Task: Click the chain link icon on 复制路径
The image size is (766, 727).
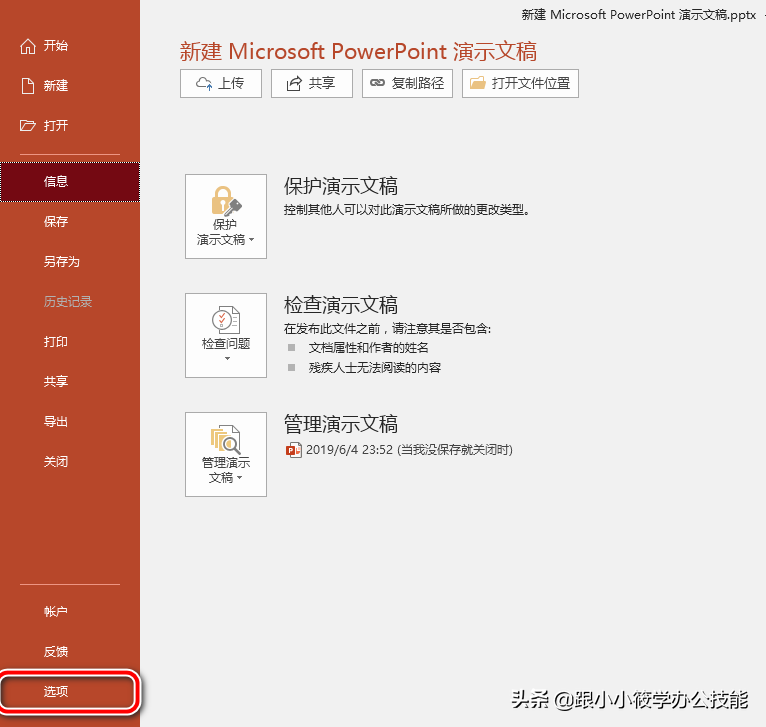Action: (377, 83)
